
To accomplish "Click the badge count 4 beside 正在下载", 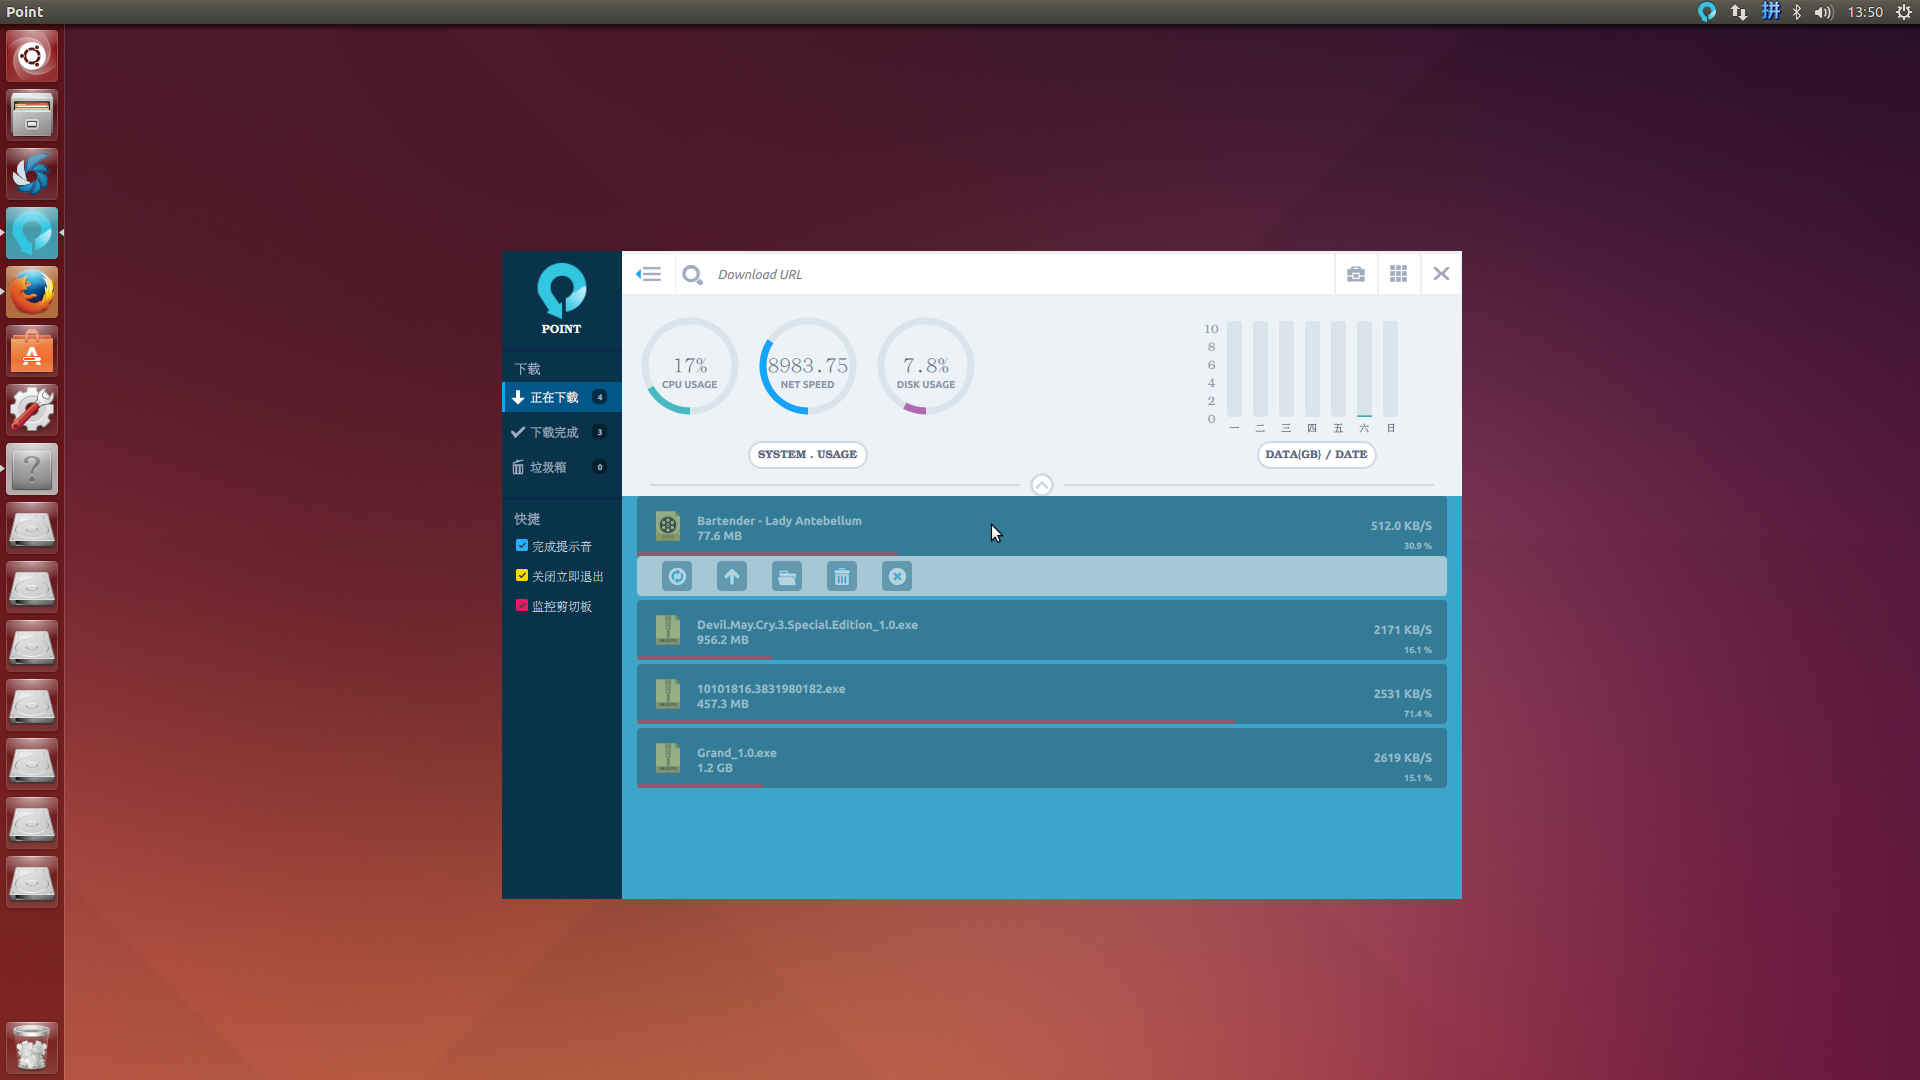I will 600,397.
